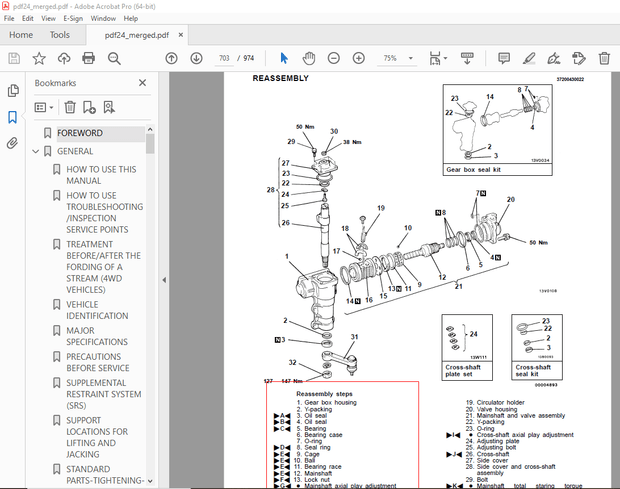Toggle the Bookmarks panel icon in the left strip
This screenshot has width=620, height=489.
(13, 117)
